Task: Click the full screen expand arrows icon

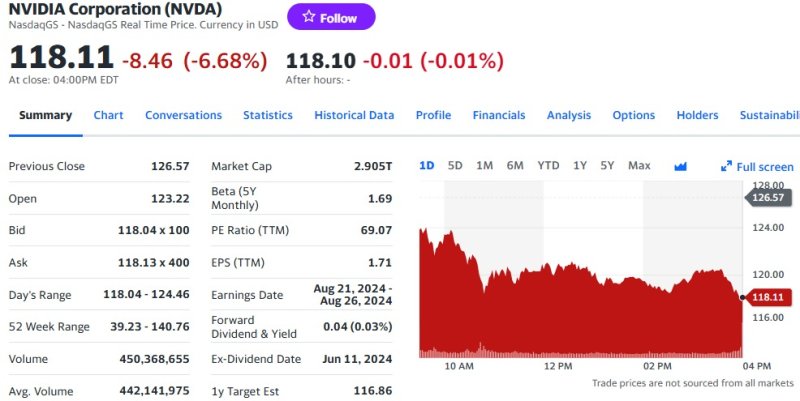Action: (726, 166)
